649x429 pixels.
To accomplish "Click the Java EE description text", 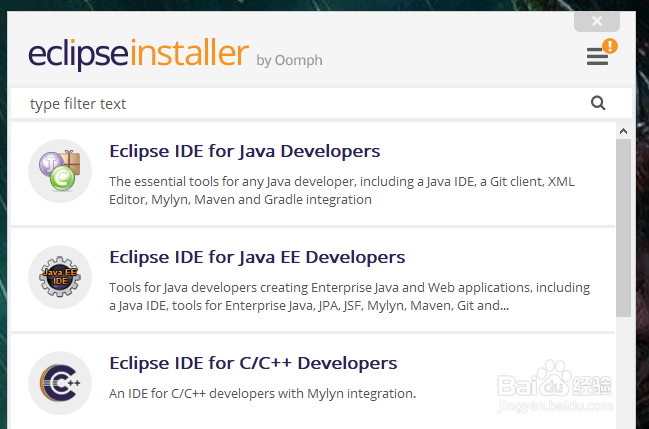I will 349,296.
